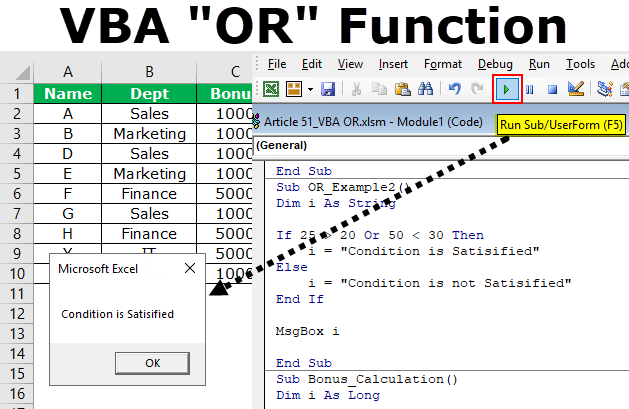
Task: Select column C header
Action: pos(225,72)
